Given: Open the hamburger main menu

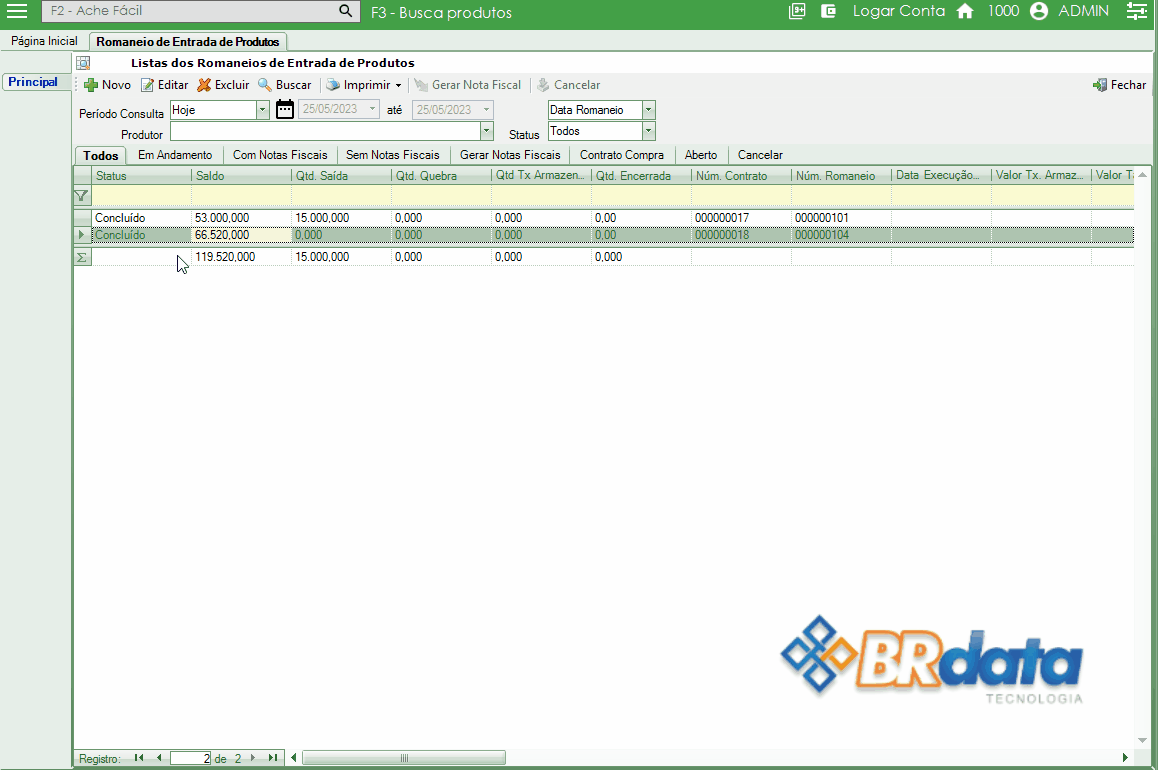Looking at the screenshot, I should coord(17,12).
